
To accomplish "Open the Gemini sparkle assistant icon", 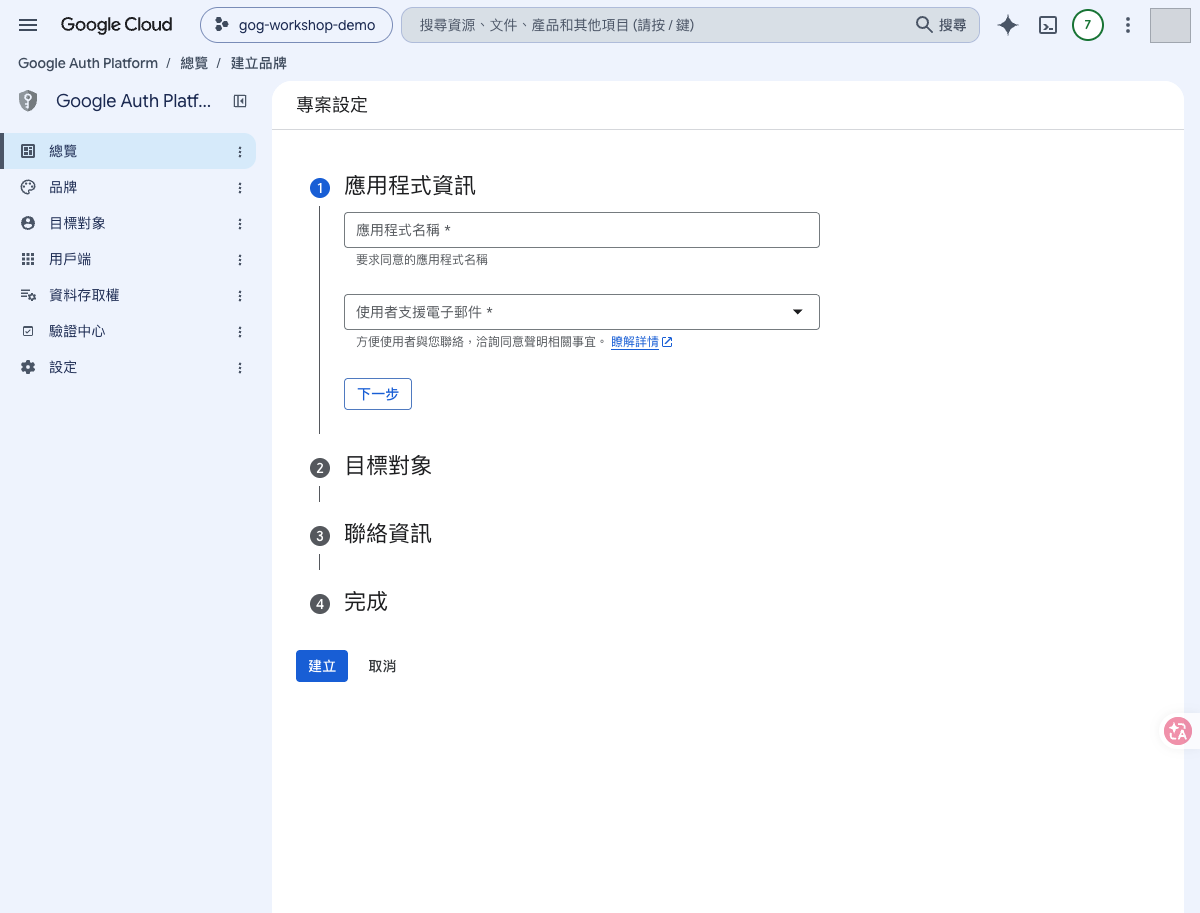I will pos(1008,26).
